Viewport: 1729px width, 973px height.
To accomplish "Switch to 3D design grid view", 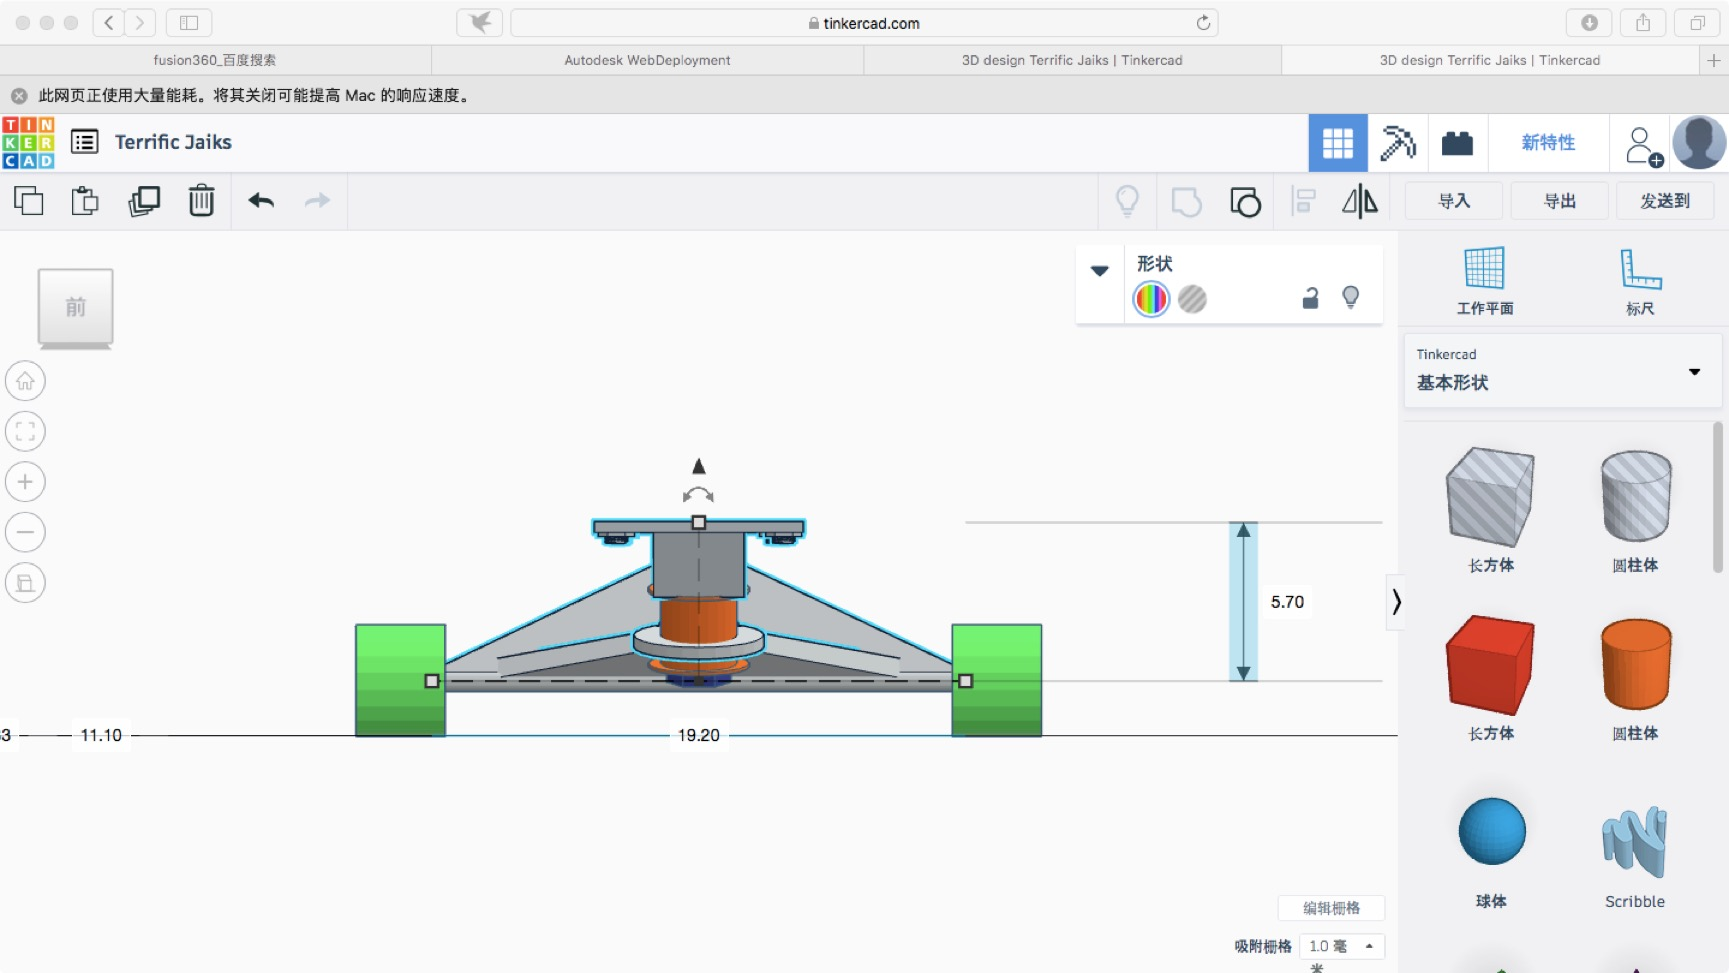I will point(1338,143).
